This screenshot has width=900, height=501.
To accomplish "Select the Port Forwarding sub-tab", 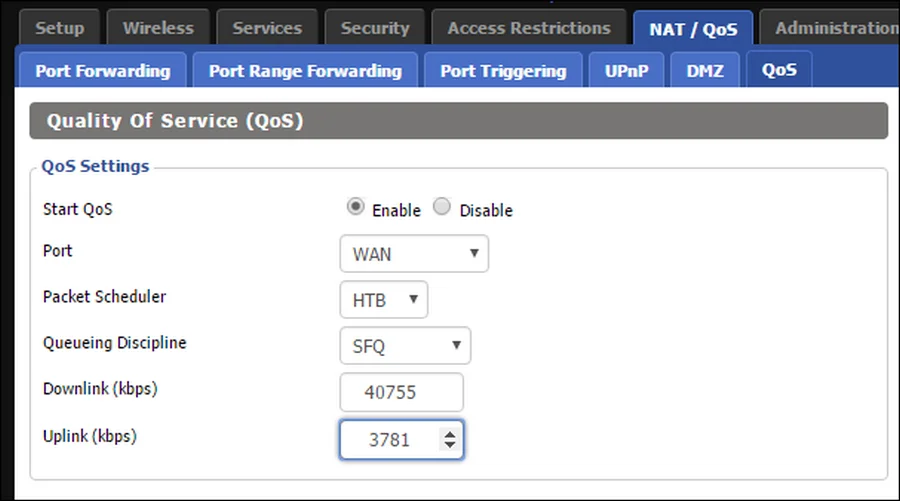I will pos(103,71).
